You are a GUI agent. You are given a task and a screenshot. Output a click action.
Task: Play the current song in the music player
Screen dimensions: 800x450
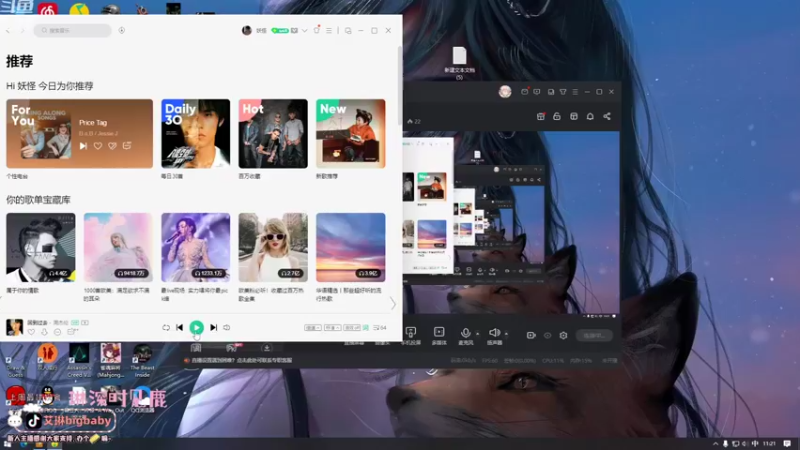click(196, 328)
